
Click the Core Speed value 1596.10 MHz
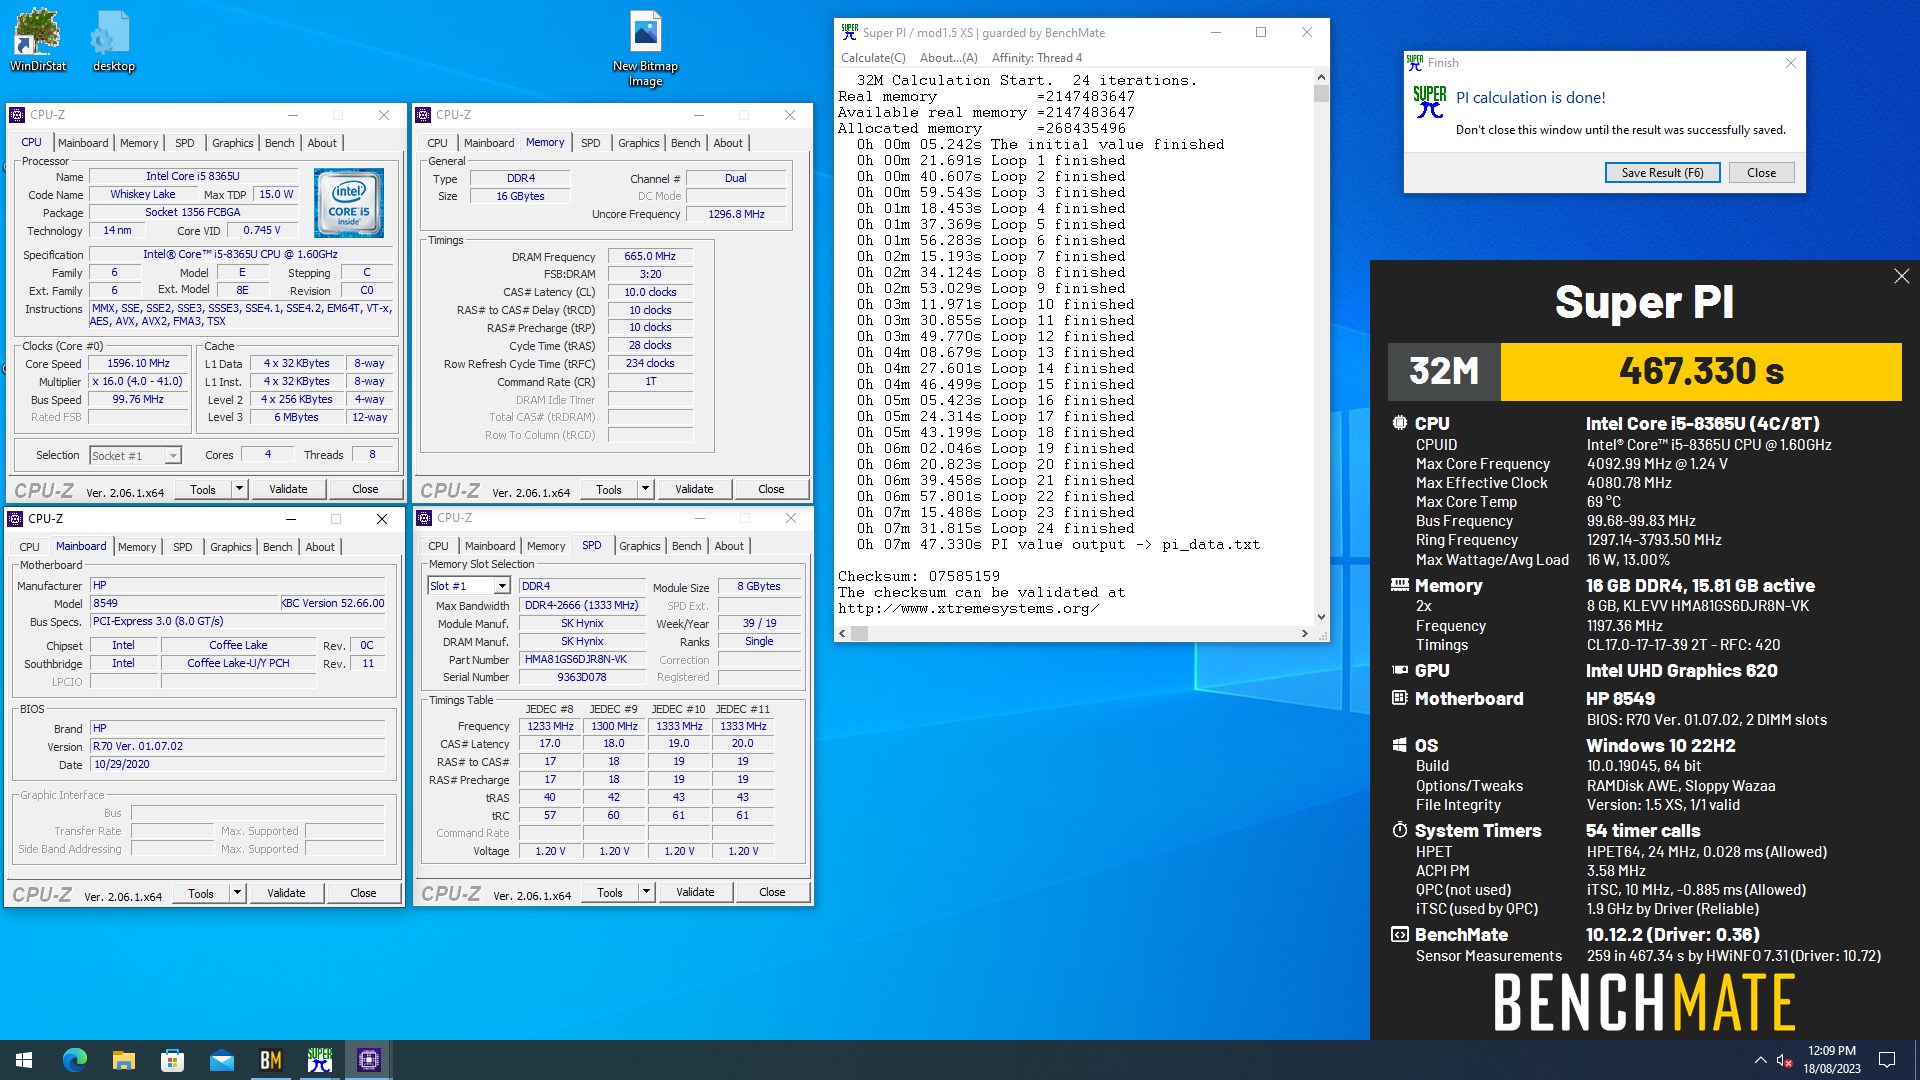[x=139, y=364]
